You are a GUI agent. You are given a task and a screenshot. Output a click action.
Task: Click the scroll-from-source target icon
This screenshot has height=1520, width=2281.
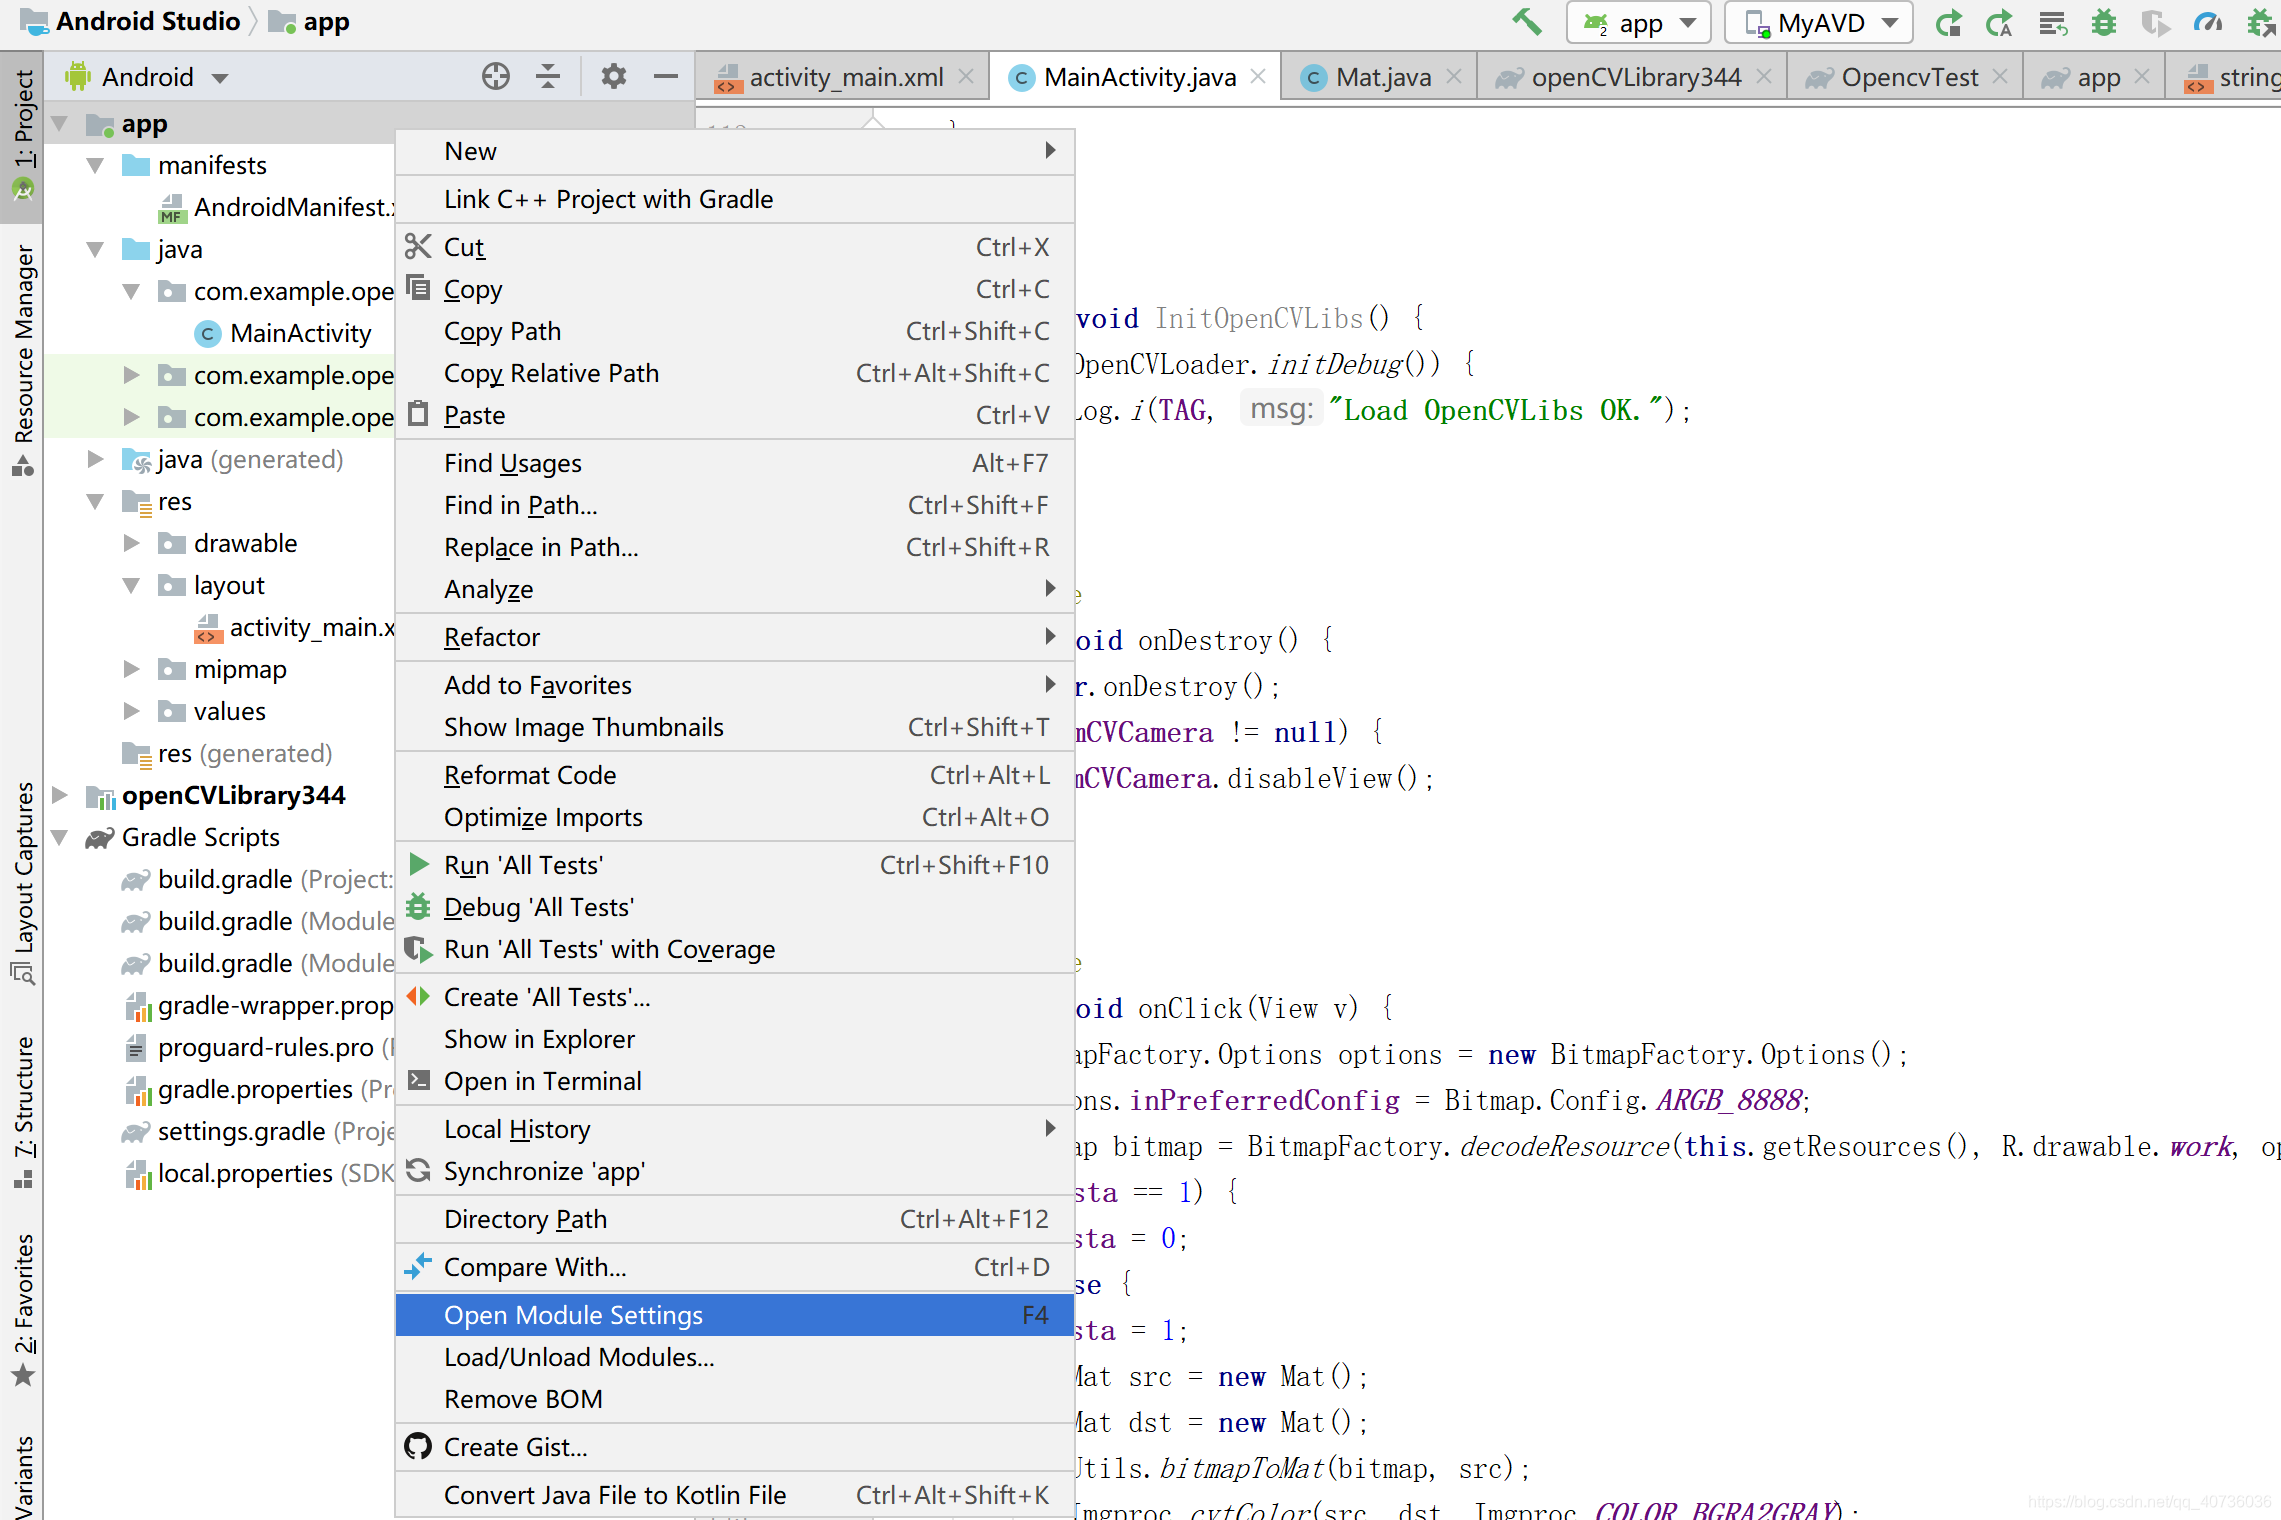[x=496, y=76]
